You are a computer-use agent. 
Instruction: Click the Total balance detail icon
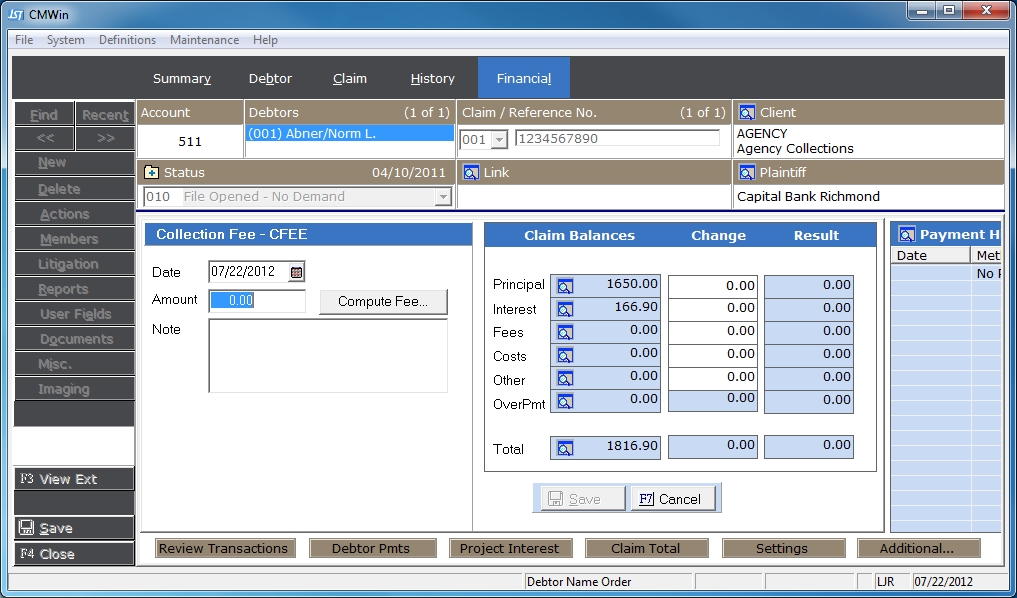[x=565, y=448]
